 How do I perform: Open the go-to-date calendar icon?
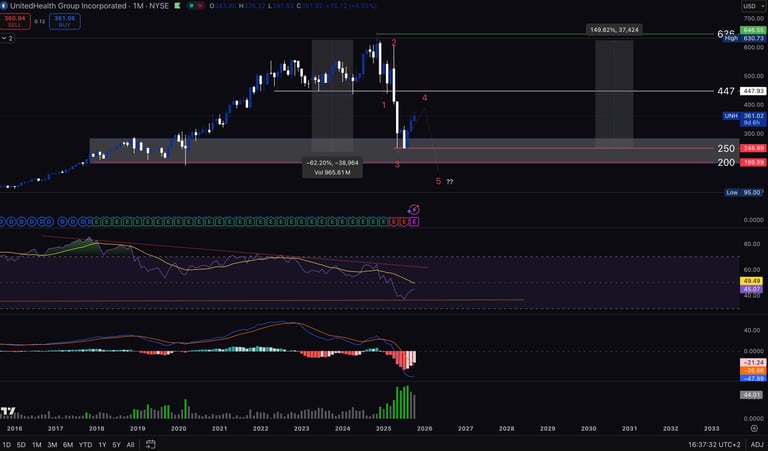tap(150, 445)
